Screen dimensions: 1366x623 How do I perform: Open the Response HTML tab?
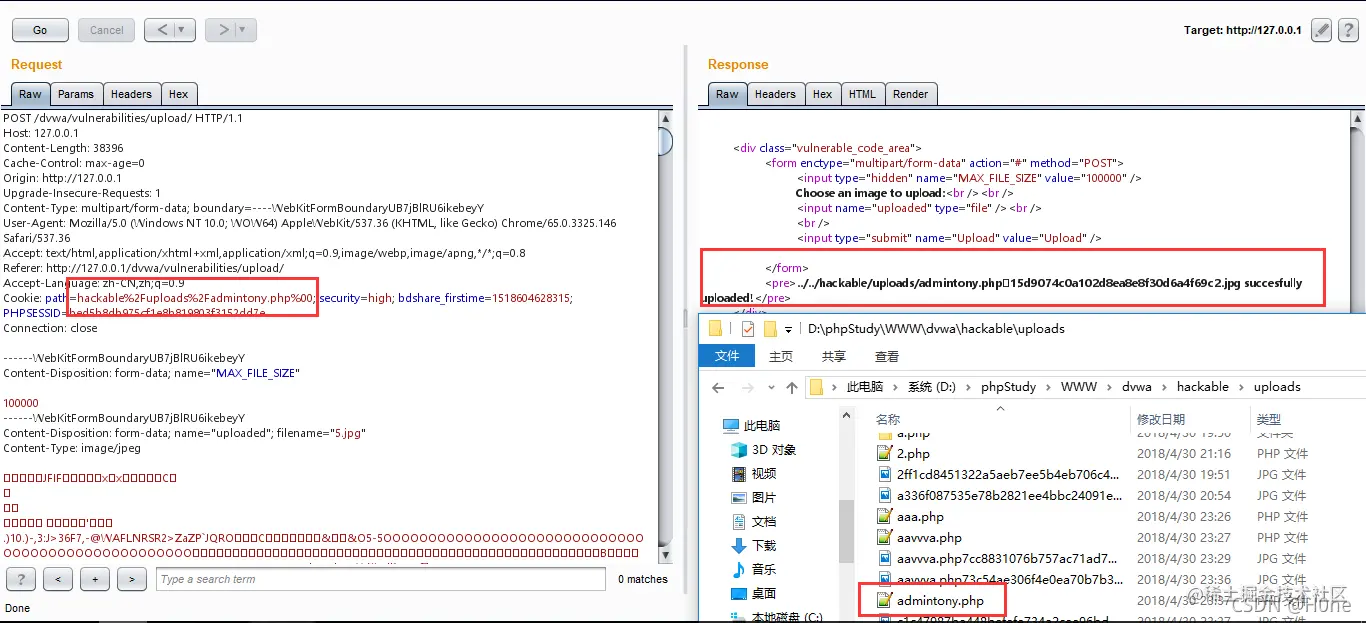pyautogui.click(x=862, y=94)
